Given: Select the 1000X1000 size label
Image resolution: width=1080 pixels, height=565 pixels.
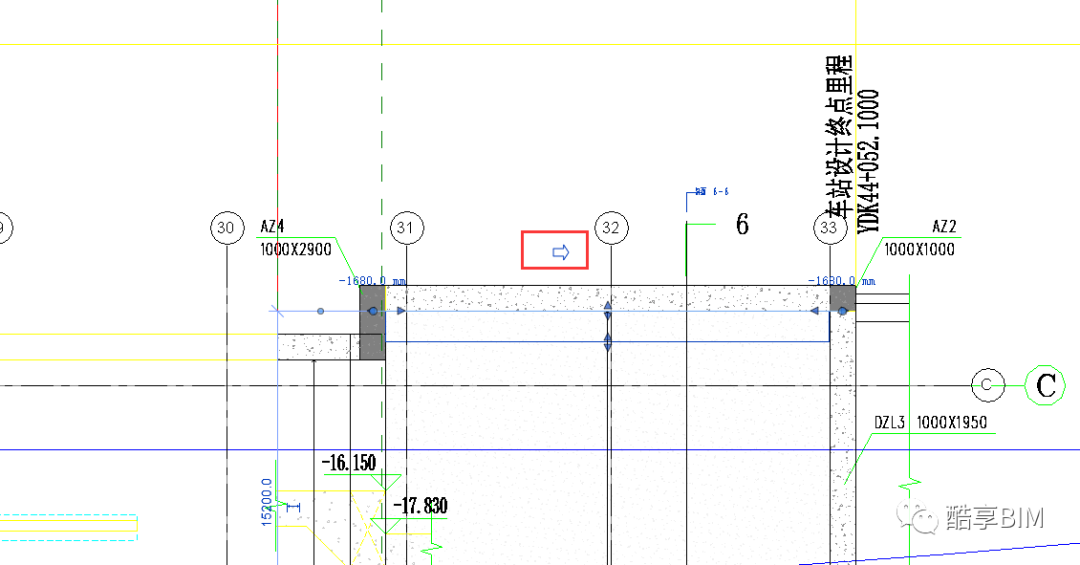Looking at the screenshot, I should pos(920,249).
